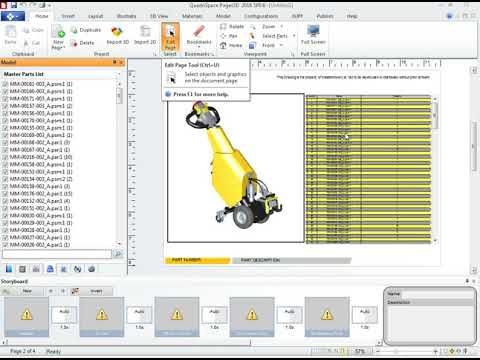Image resolution: width=480 pixels, height=360 pixels.
Task: Click the parts list search input field
Action: [57, 254]
